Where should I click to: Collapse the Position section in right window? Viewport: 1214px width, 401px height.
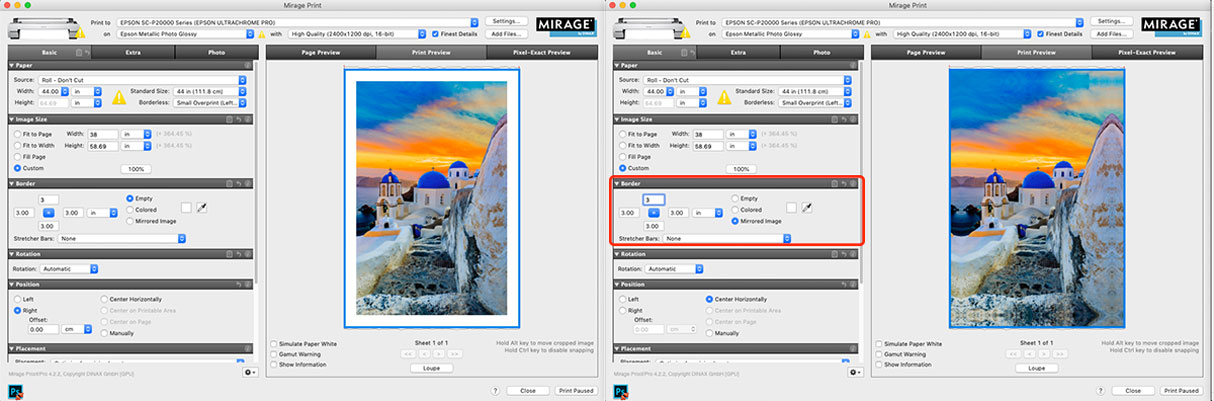(x=616, y=285)
